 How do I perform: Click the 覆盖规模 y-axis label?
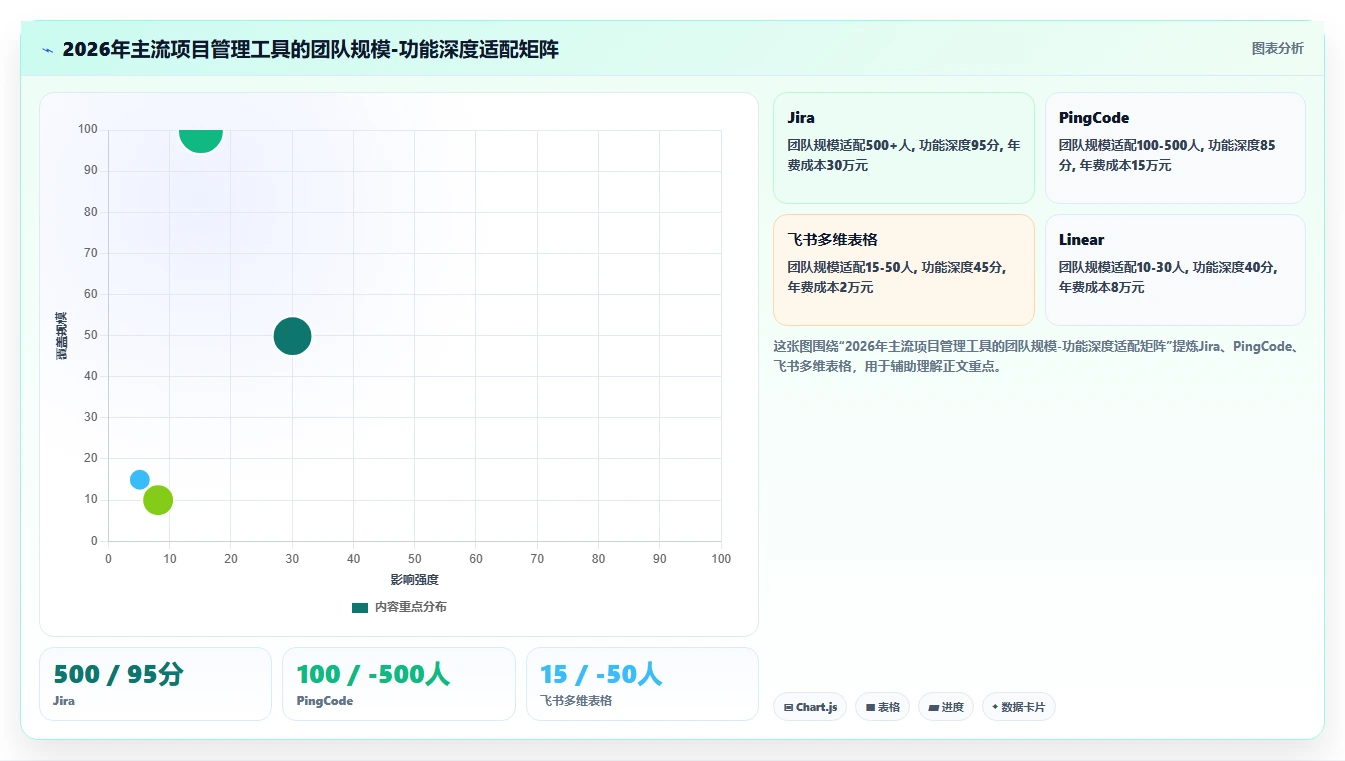pos(62,336)
